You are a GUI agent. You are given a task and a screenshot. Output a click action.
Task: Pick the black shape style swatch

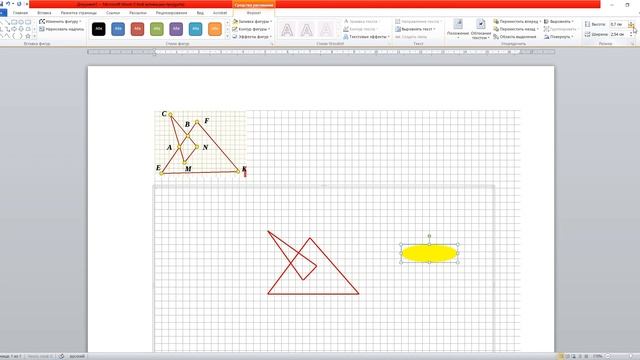click(x=98, y=29)
